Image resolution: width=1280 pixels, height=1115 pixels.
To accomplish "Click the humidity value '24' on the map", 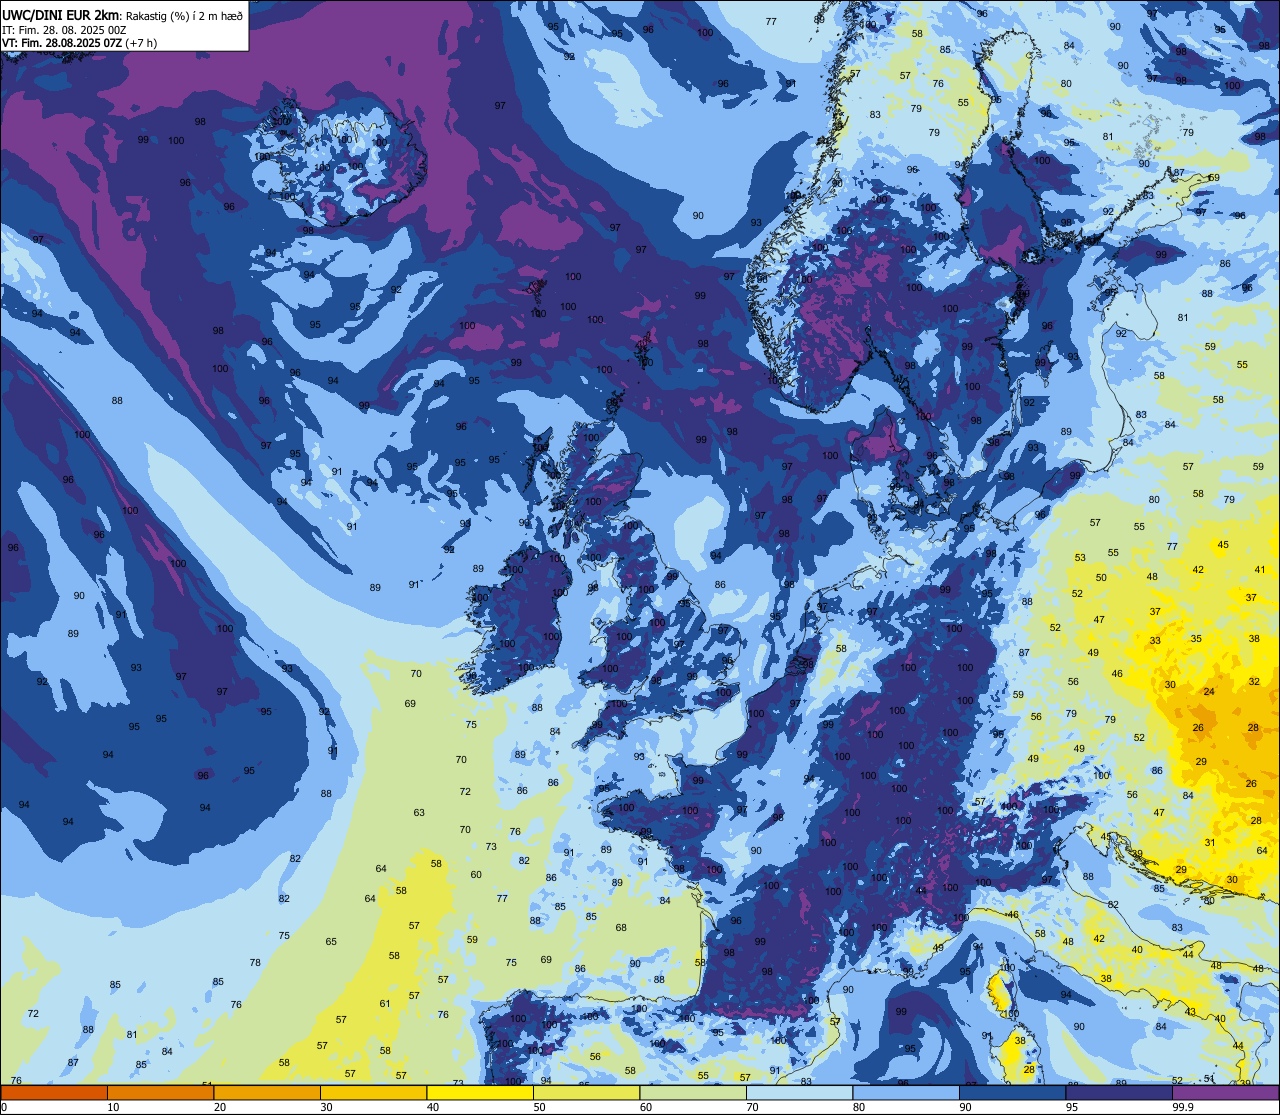I will 1209,692.
